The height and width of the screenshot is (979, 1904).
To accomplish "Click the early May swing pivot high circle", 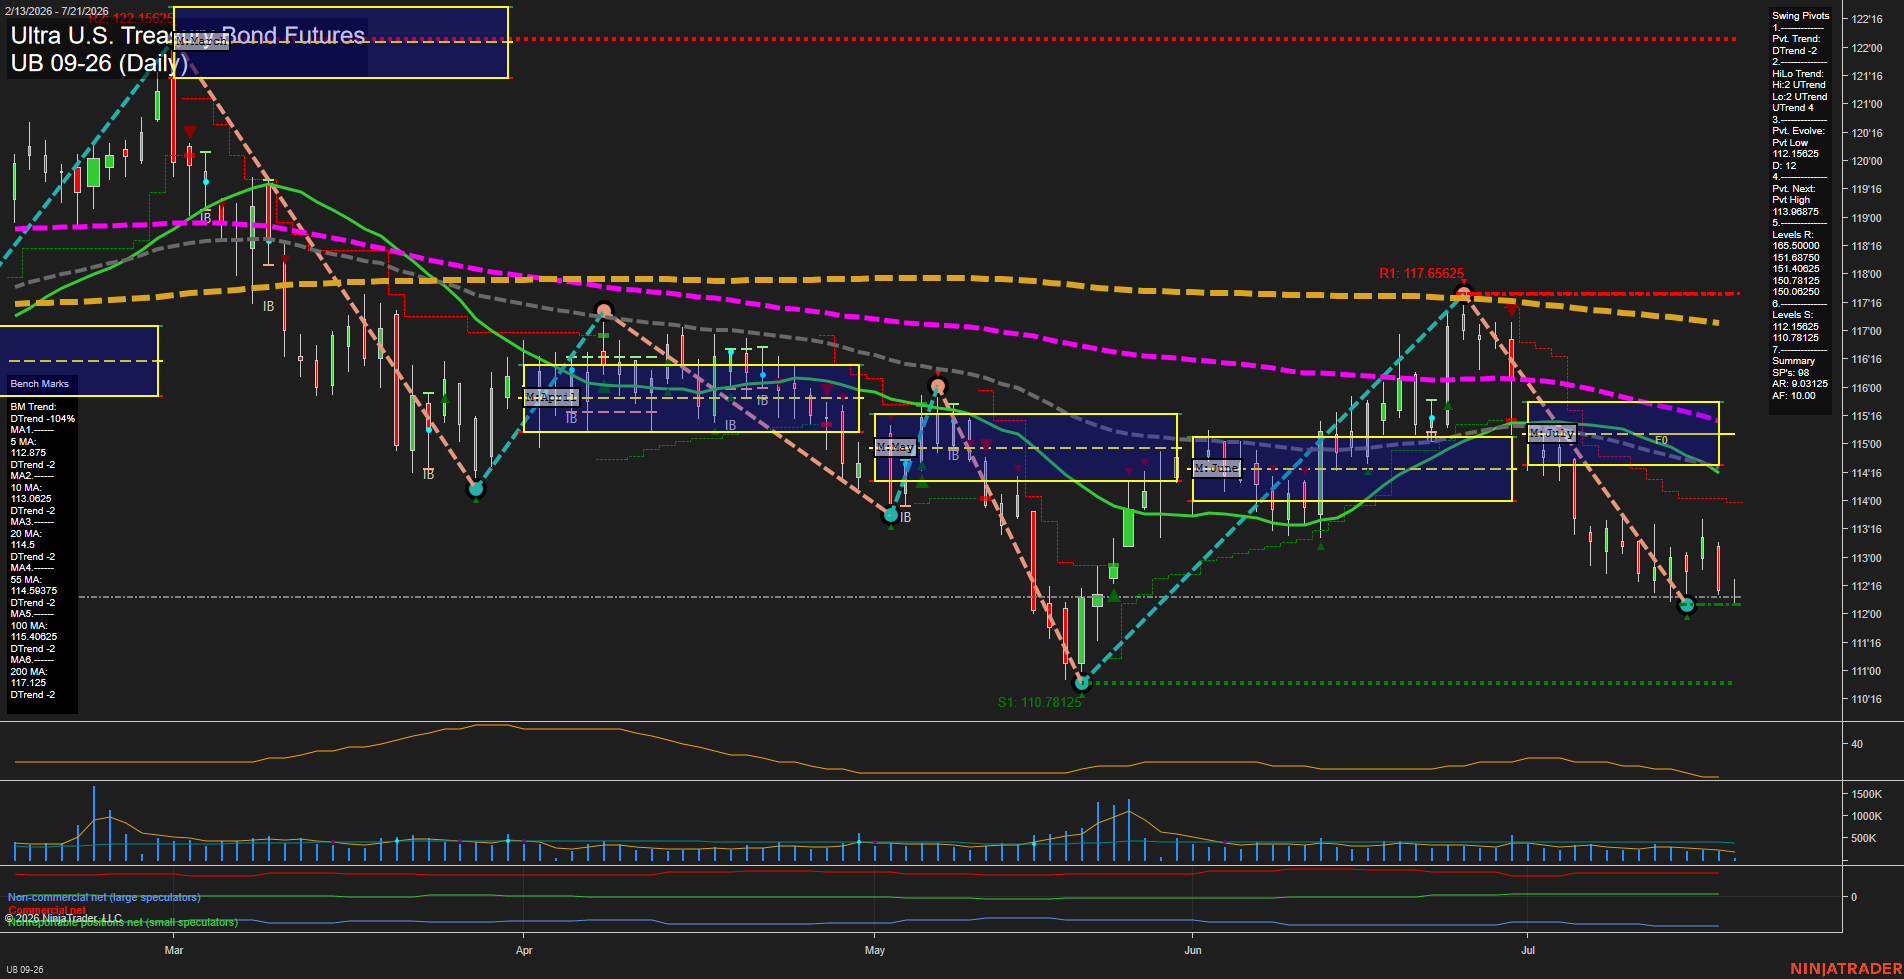I will pos(937,386).
